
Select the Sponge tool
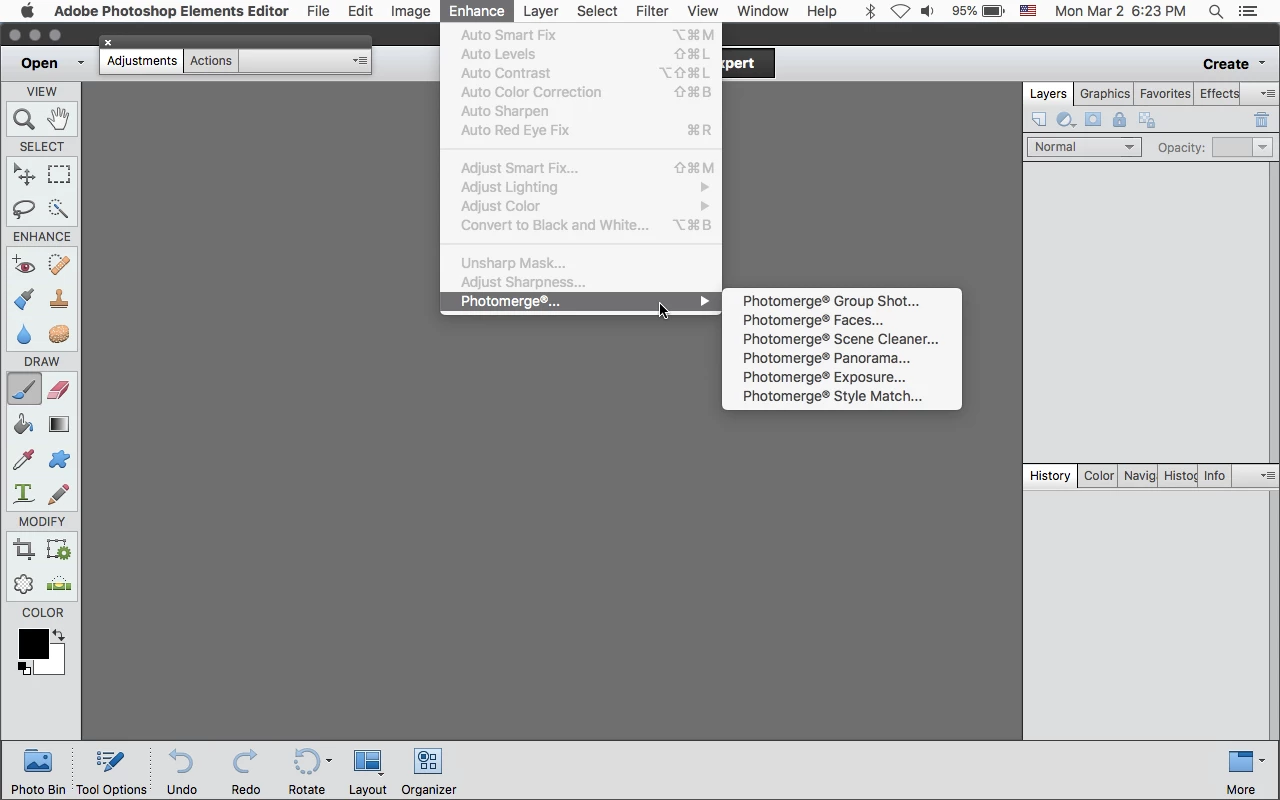(59, 334)
